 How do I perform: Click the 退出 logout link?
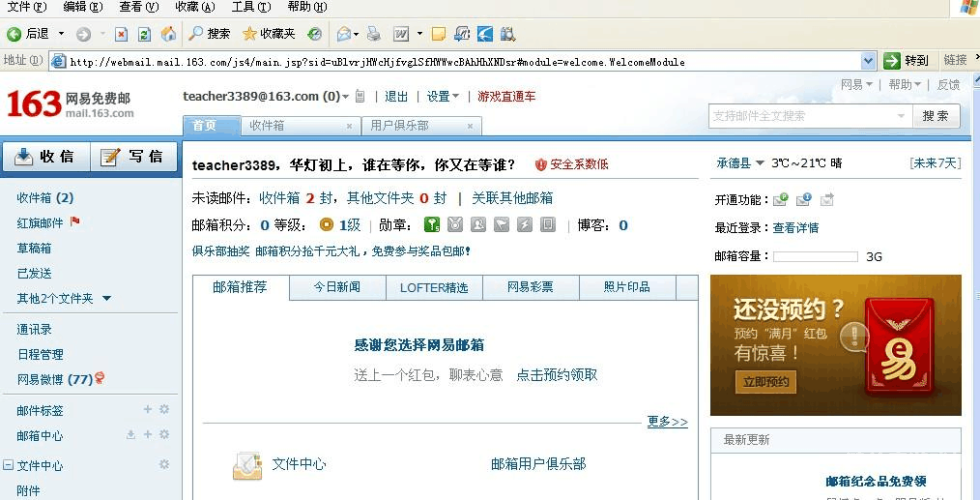(x=396, y=96)
